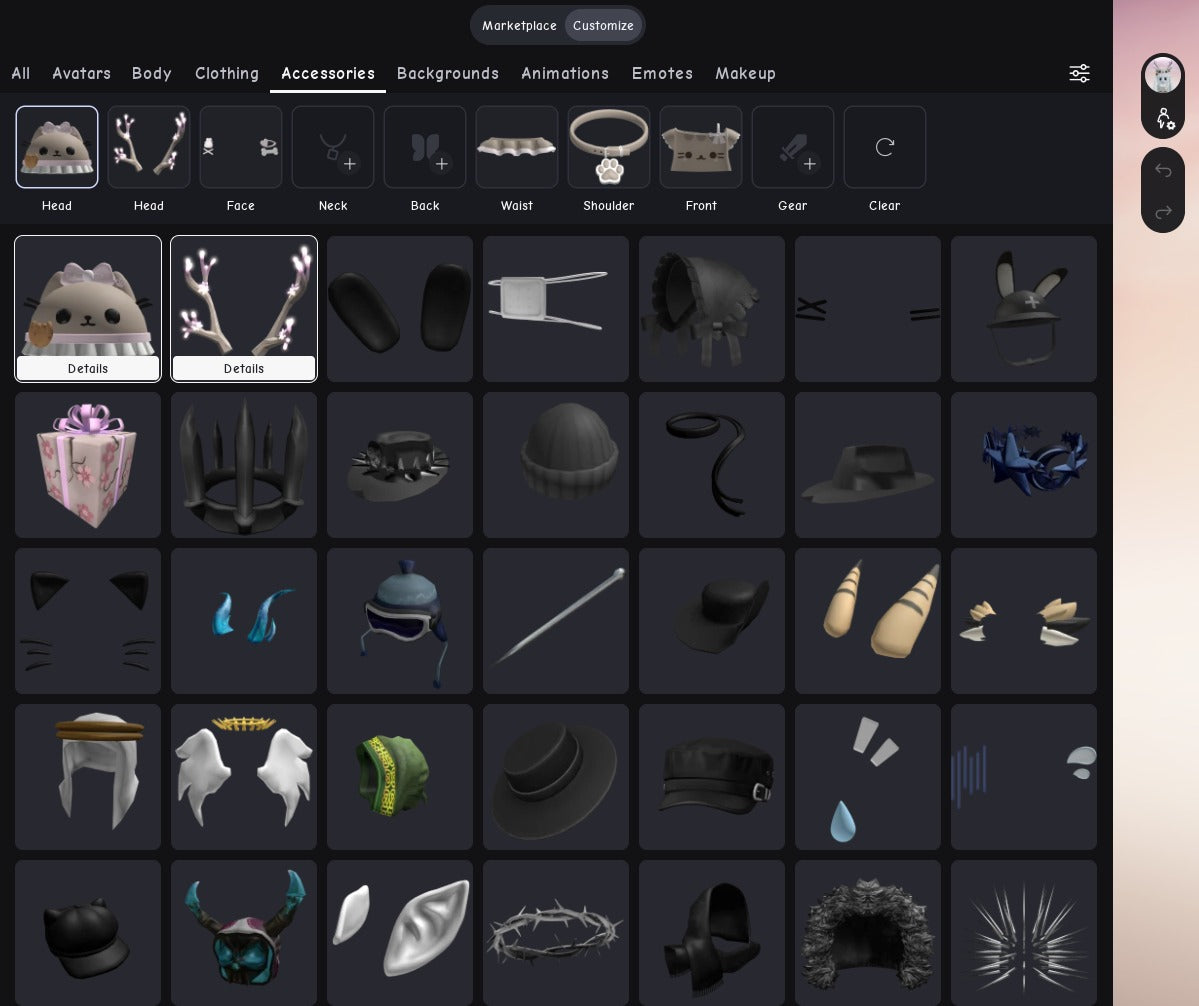The image size is (1199, 1006).
Task: Open Details for the cat hat item
Action: click(88, 368)
